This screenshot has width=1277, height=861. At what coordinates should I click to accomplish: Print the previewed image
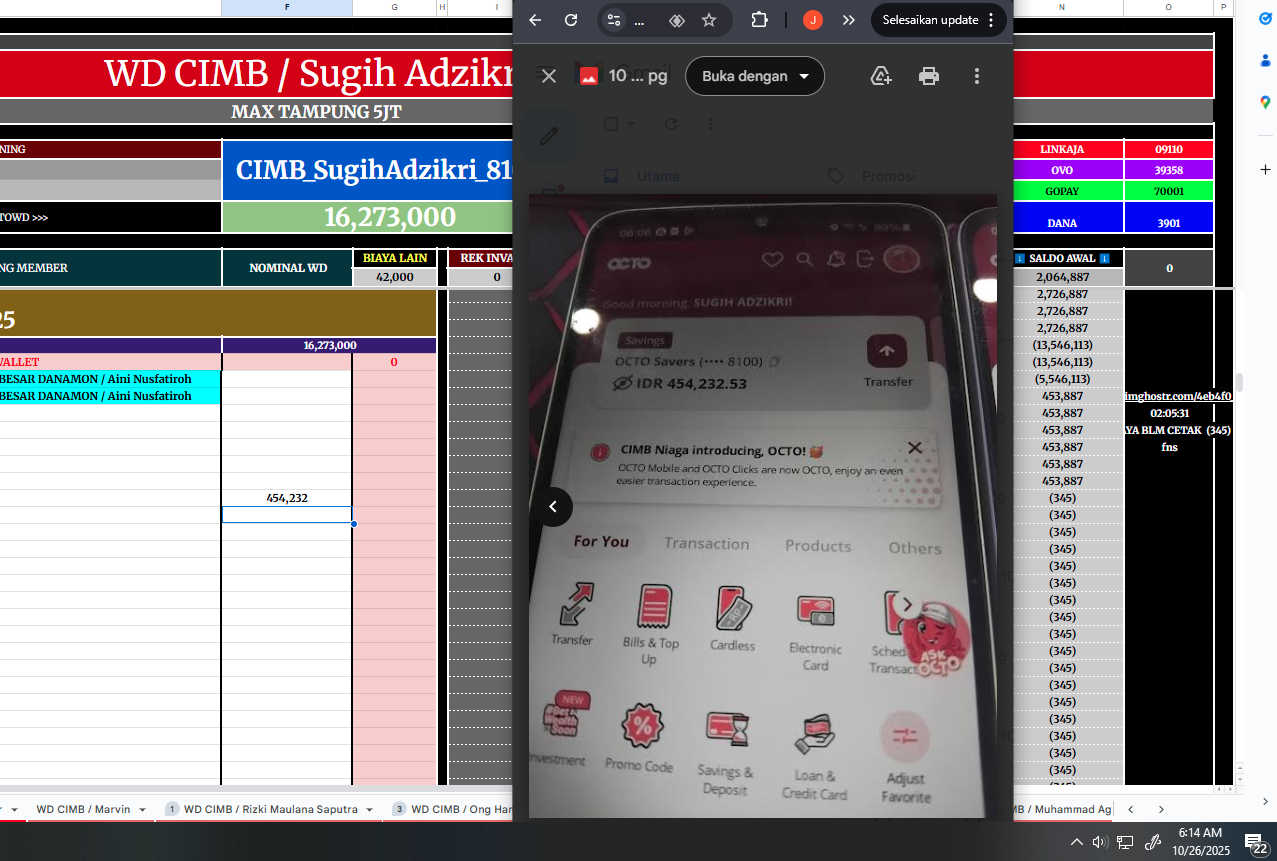click(x=929, y=76)
